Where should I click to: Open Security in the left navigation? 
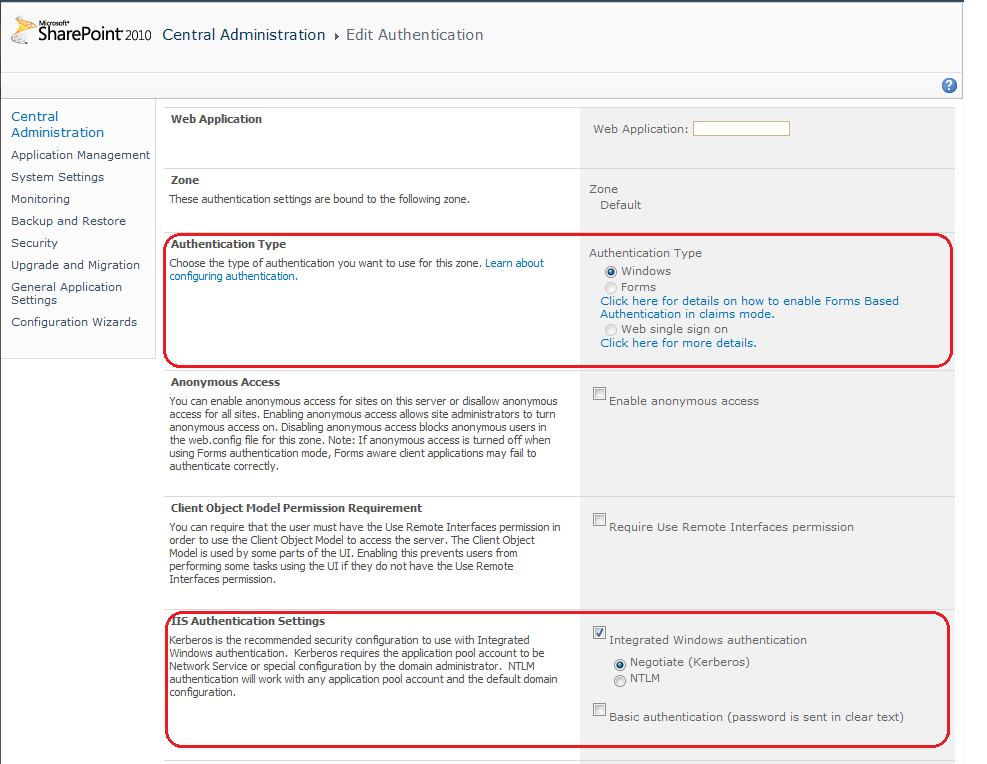(34, 243)
